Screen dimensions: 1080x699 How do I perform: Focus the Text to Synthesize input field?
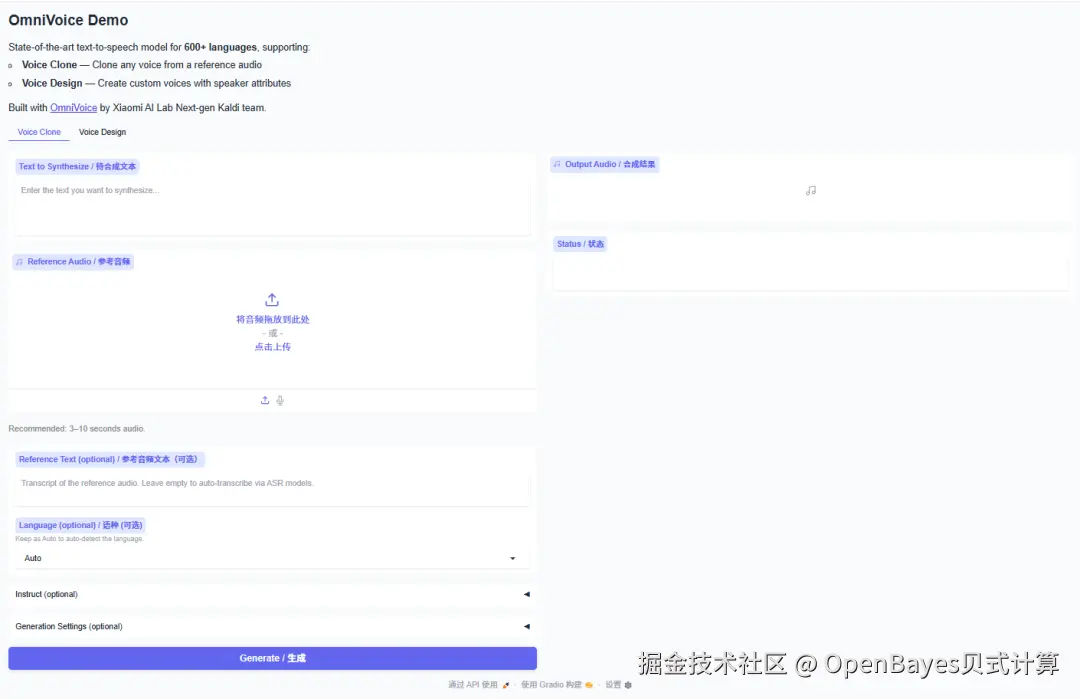pyautogui.click(x=272, y=207)
